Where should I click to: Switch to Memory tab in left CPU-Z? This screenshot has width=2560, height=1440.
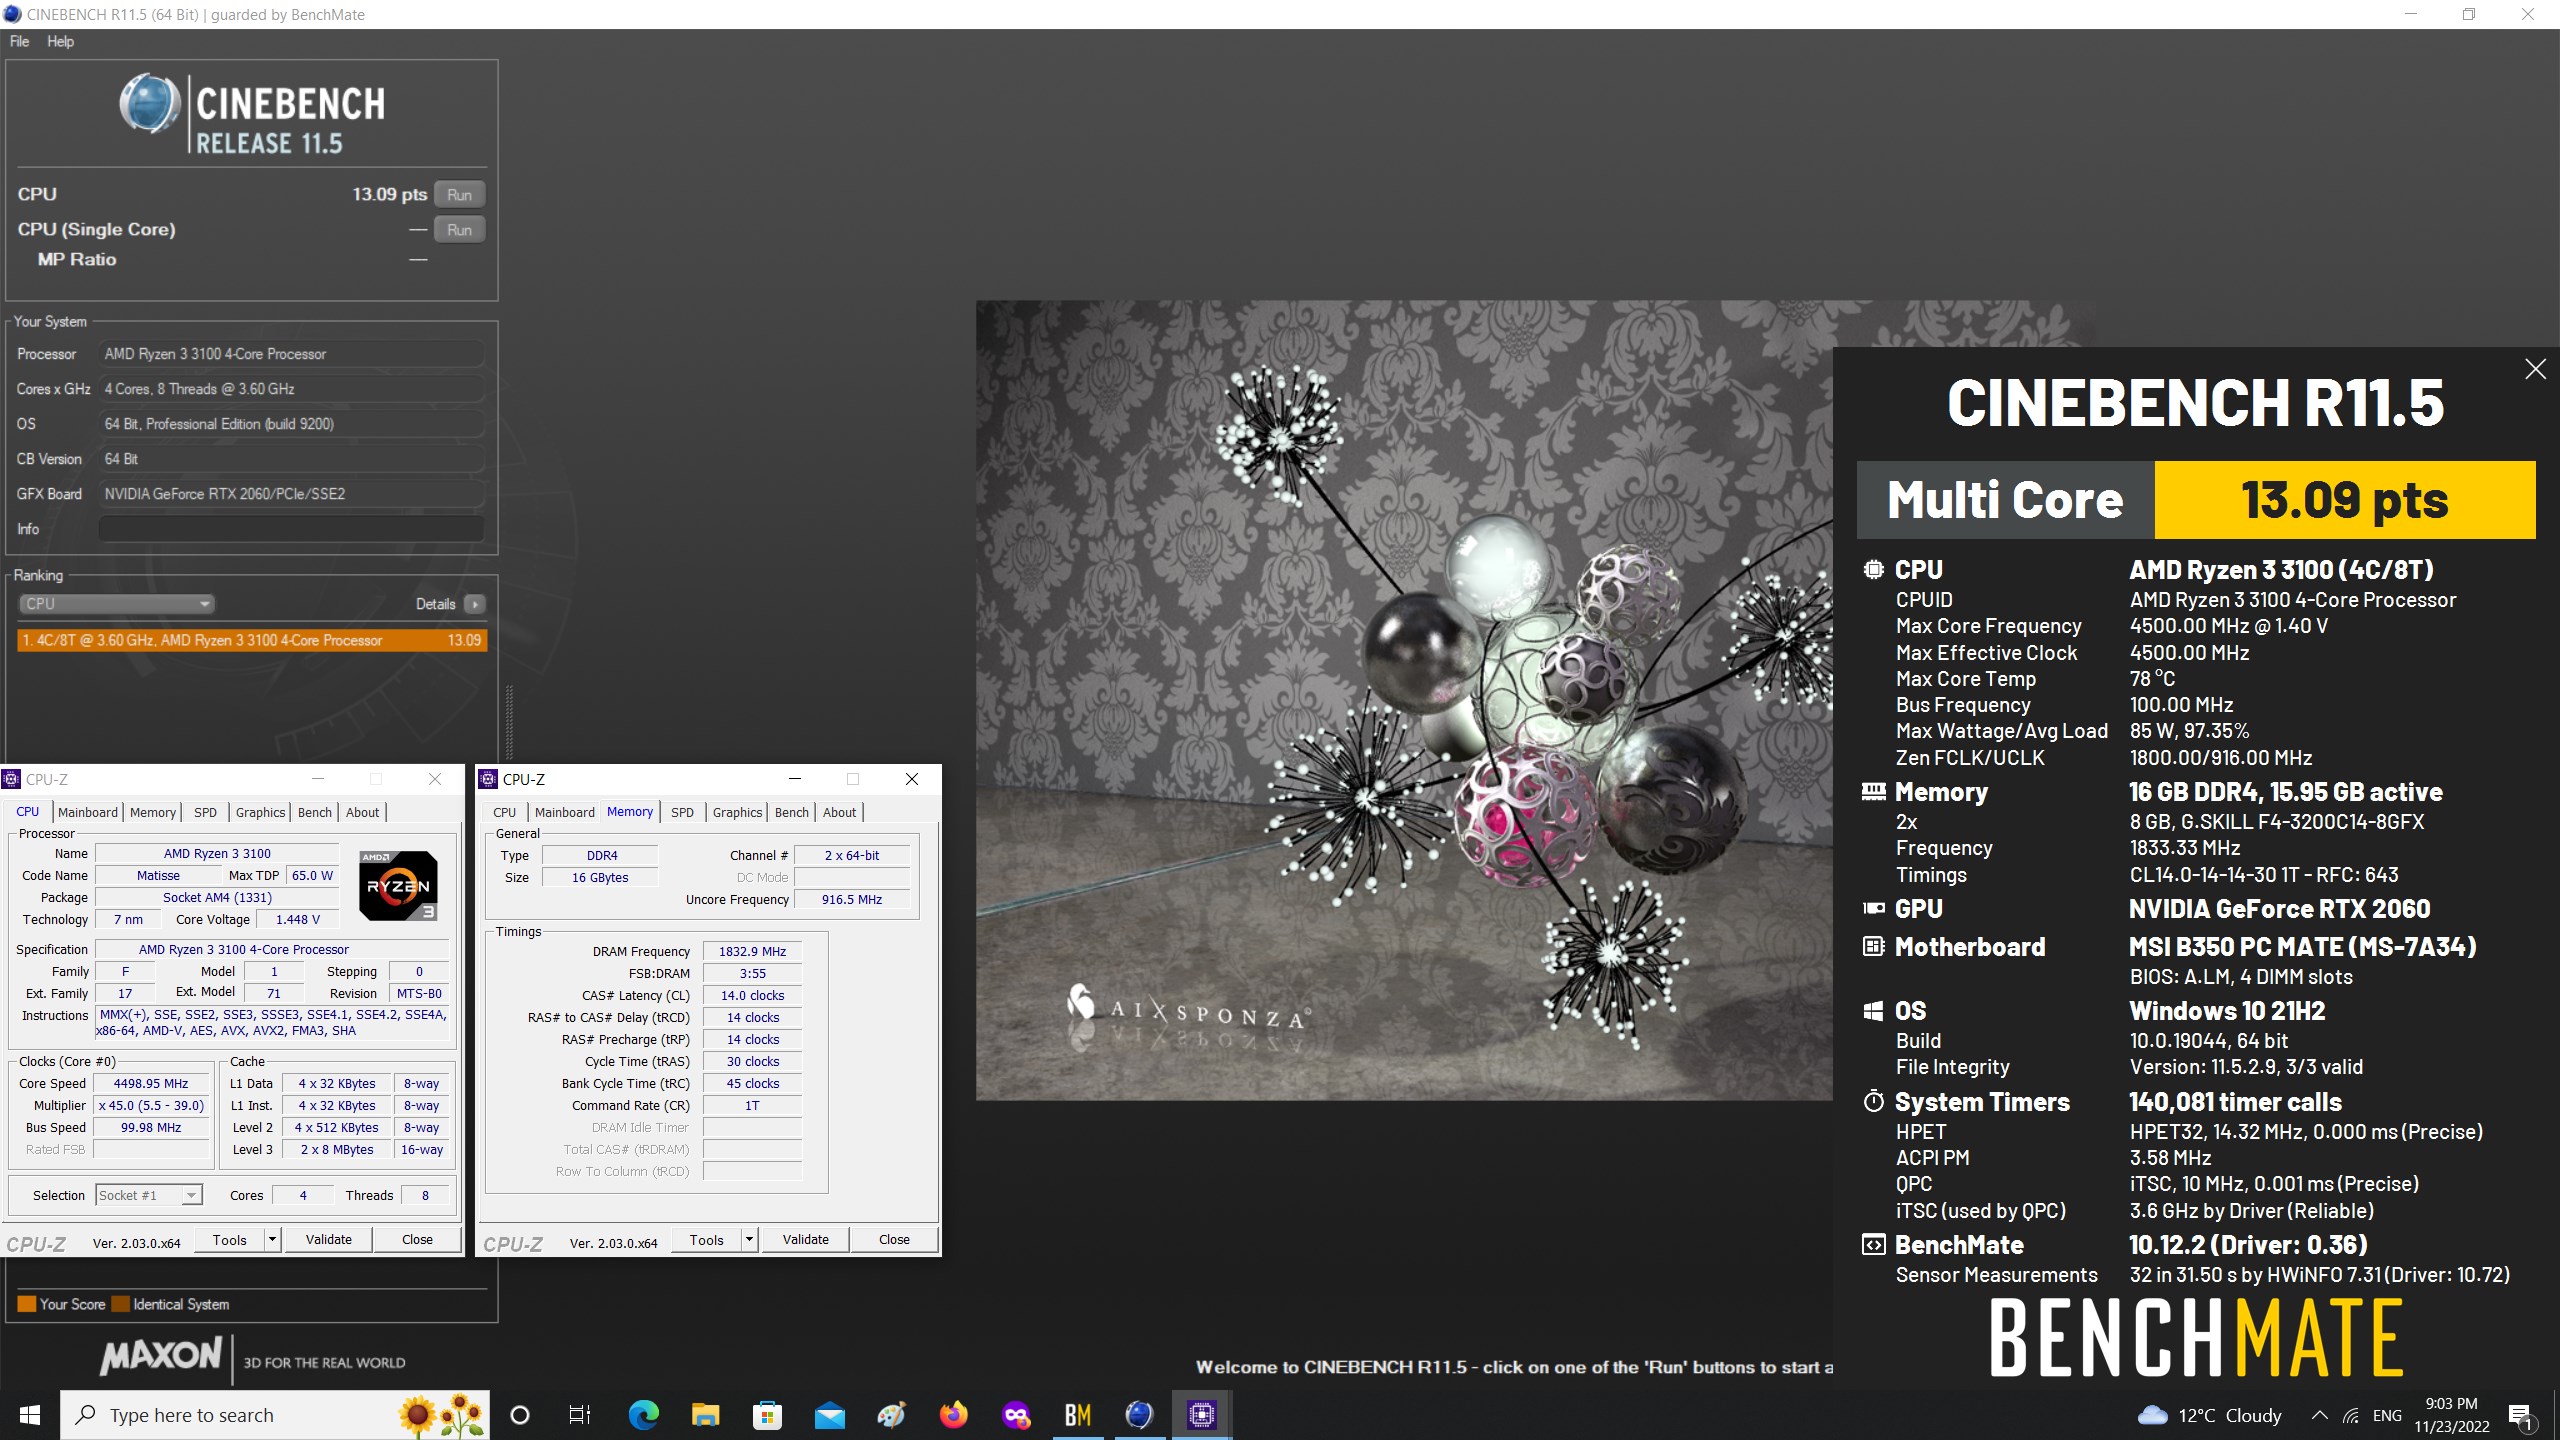tap(153, 812)
